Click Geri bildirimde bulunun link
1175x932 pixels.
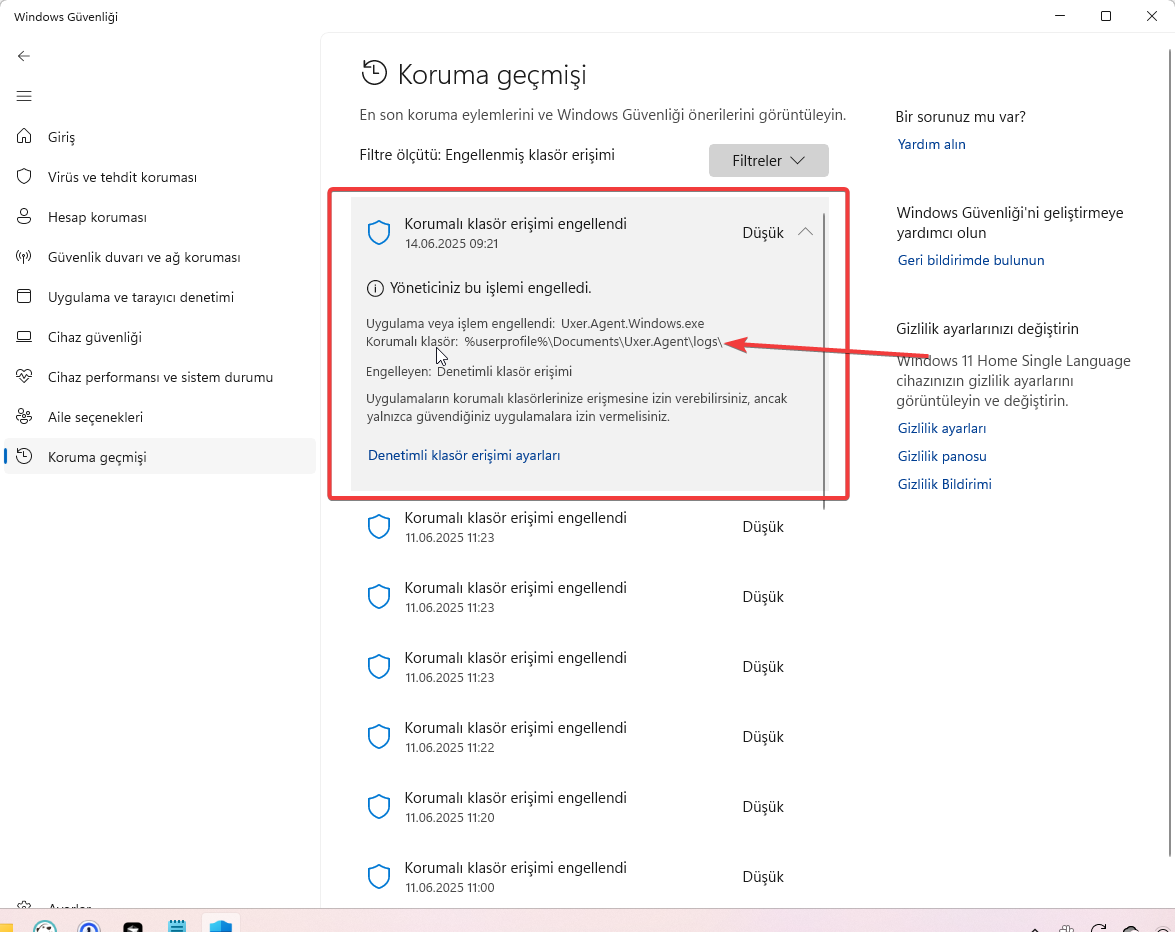(x=971, y=260)
